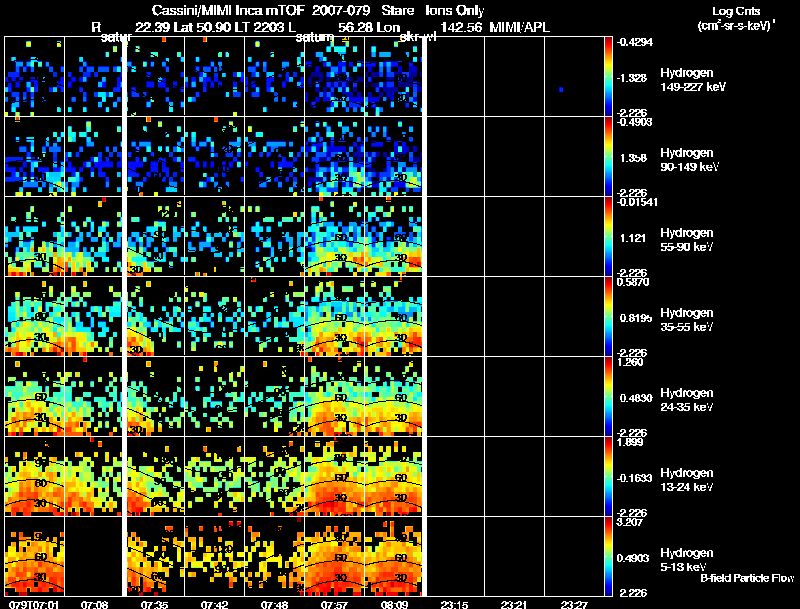Viewport: 800px width, 609px height.
Task: Click the Hydrogen 149-227 keV color bar
Action: [x=608, y=77]
